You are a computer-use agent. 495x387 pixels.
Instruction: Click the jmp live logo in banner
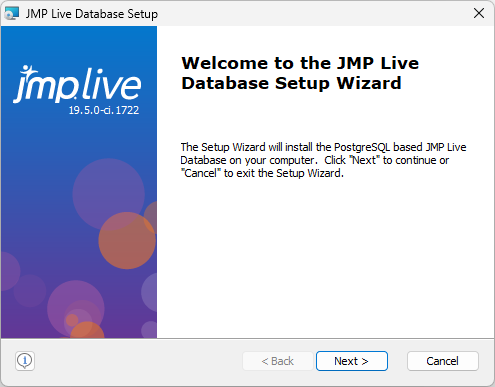tap(77, 84)
